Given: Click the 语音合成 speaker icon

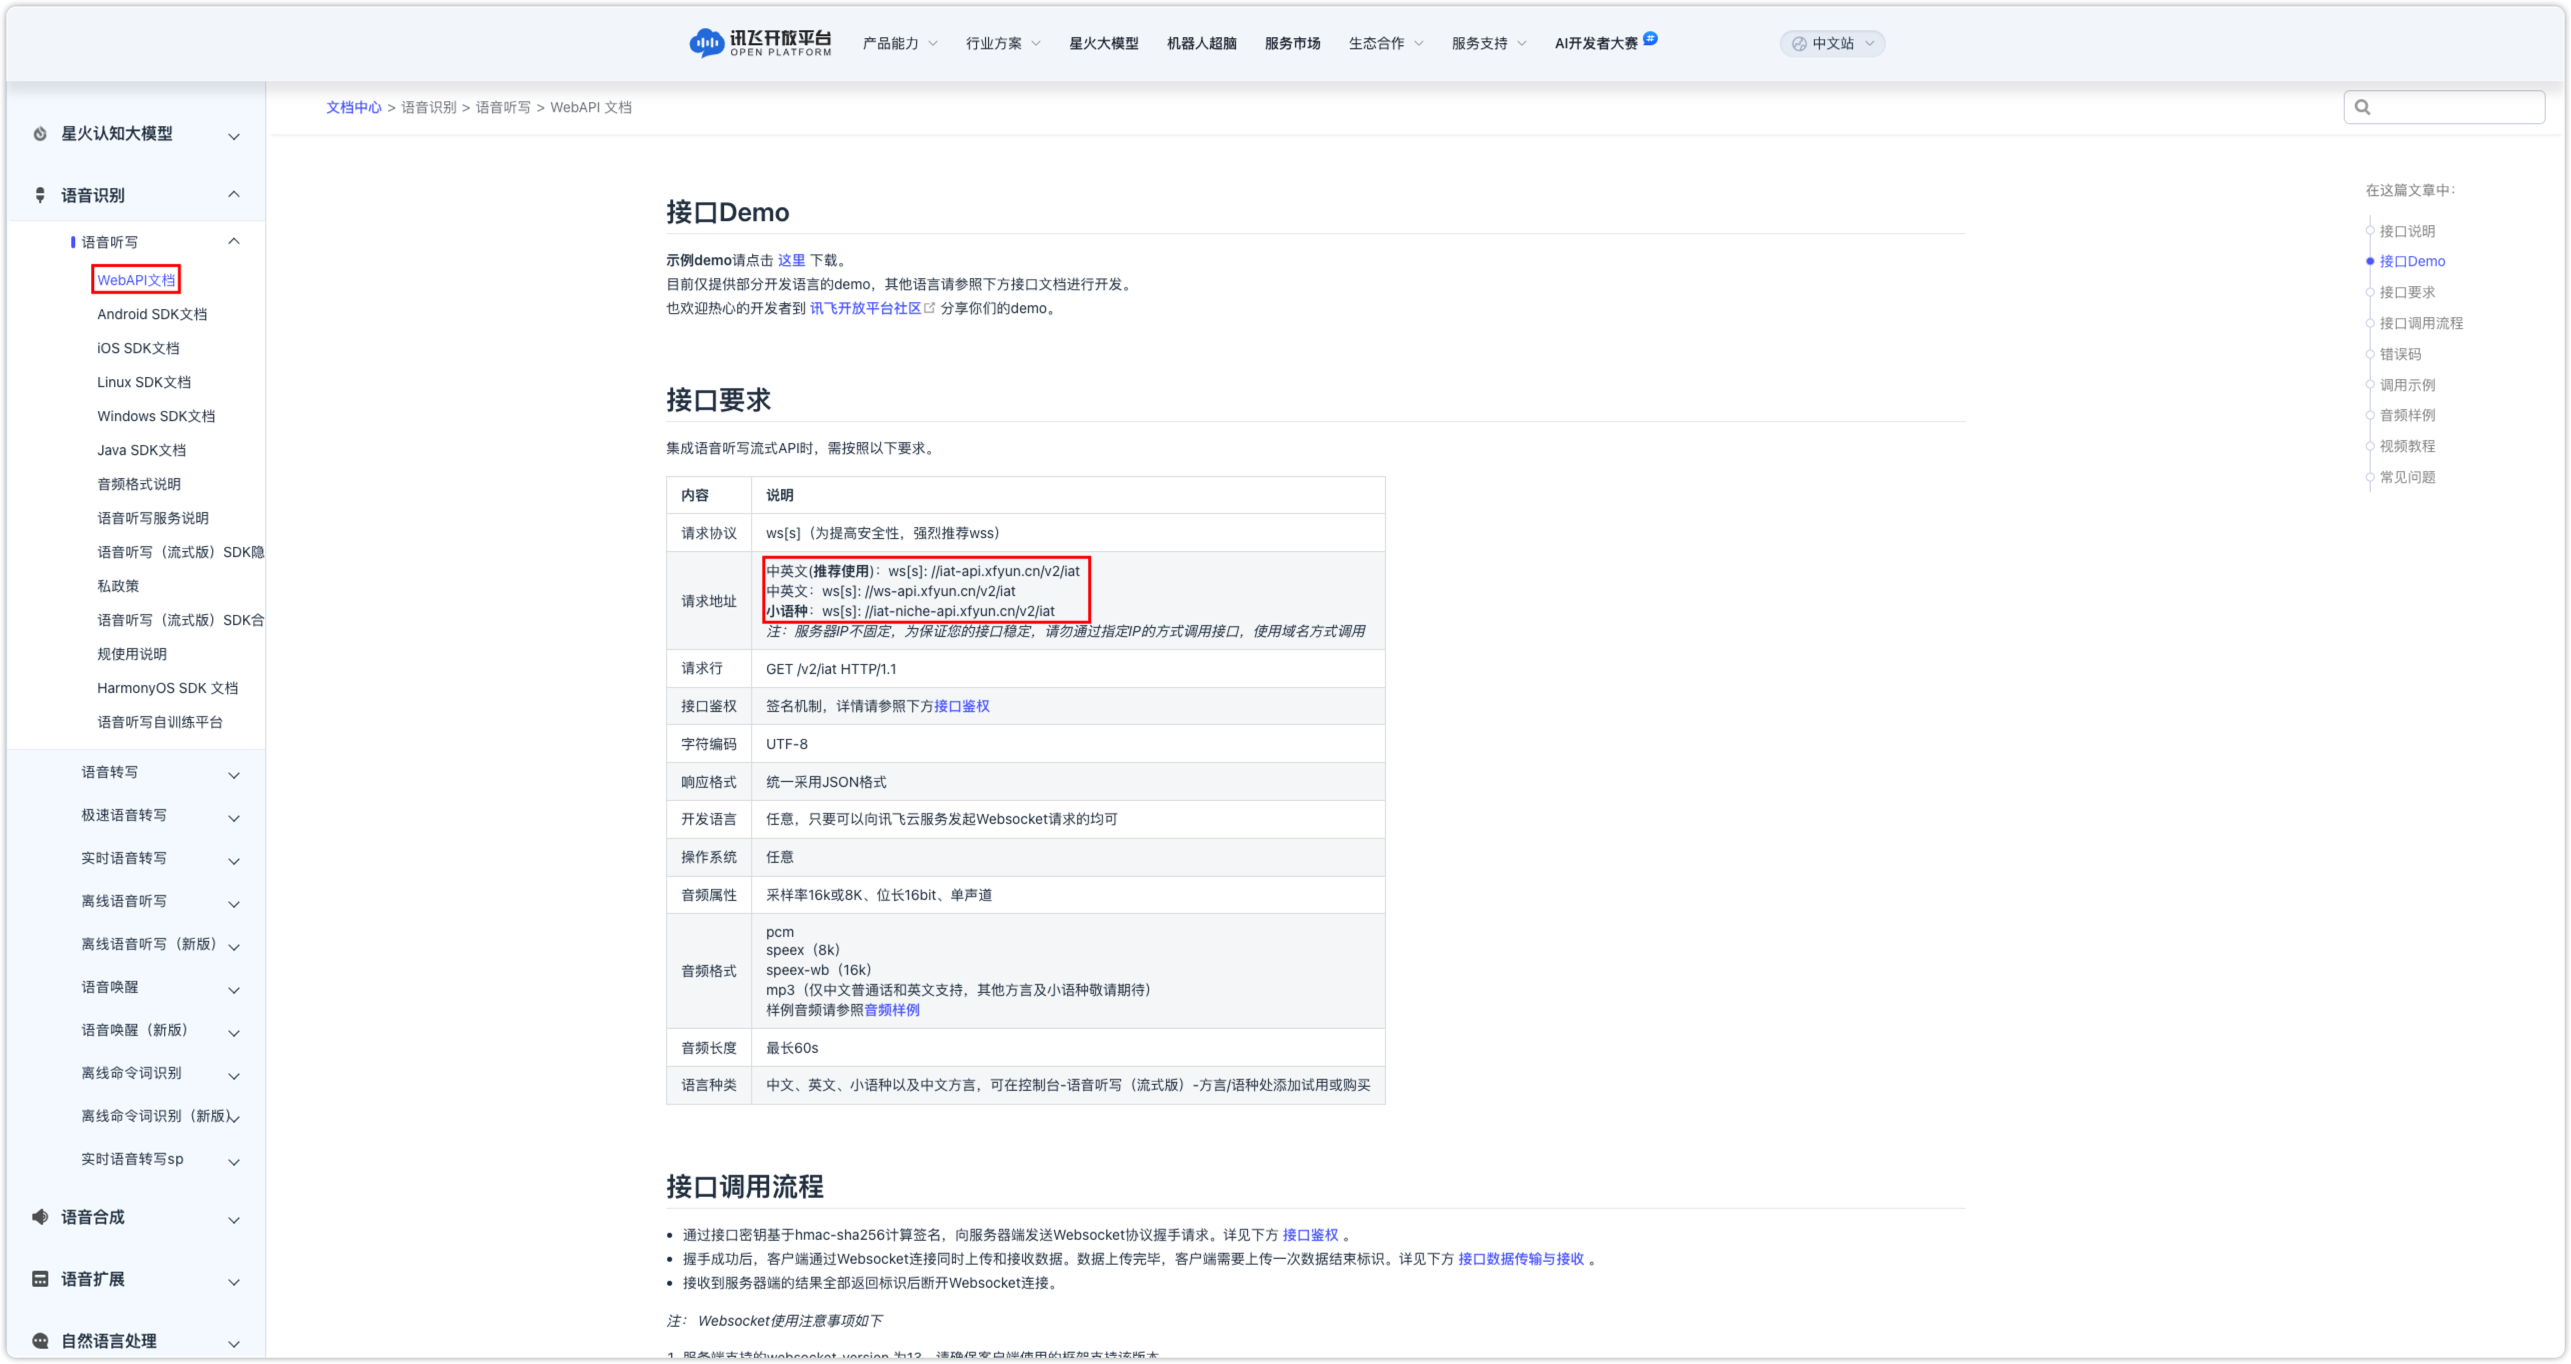Looking at the screenshot, I should tap(39, 1217).
